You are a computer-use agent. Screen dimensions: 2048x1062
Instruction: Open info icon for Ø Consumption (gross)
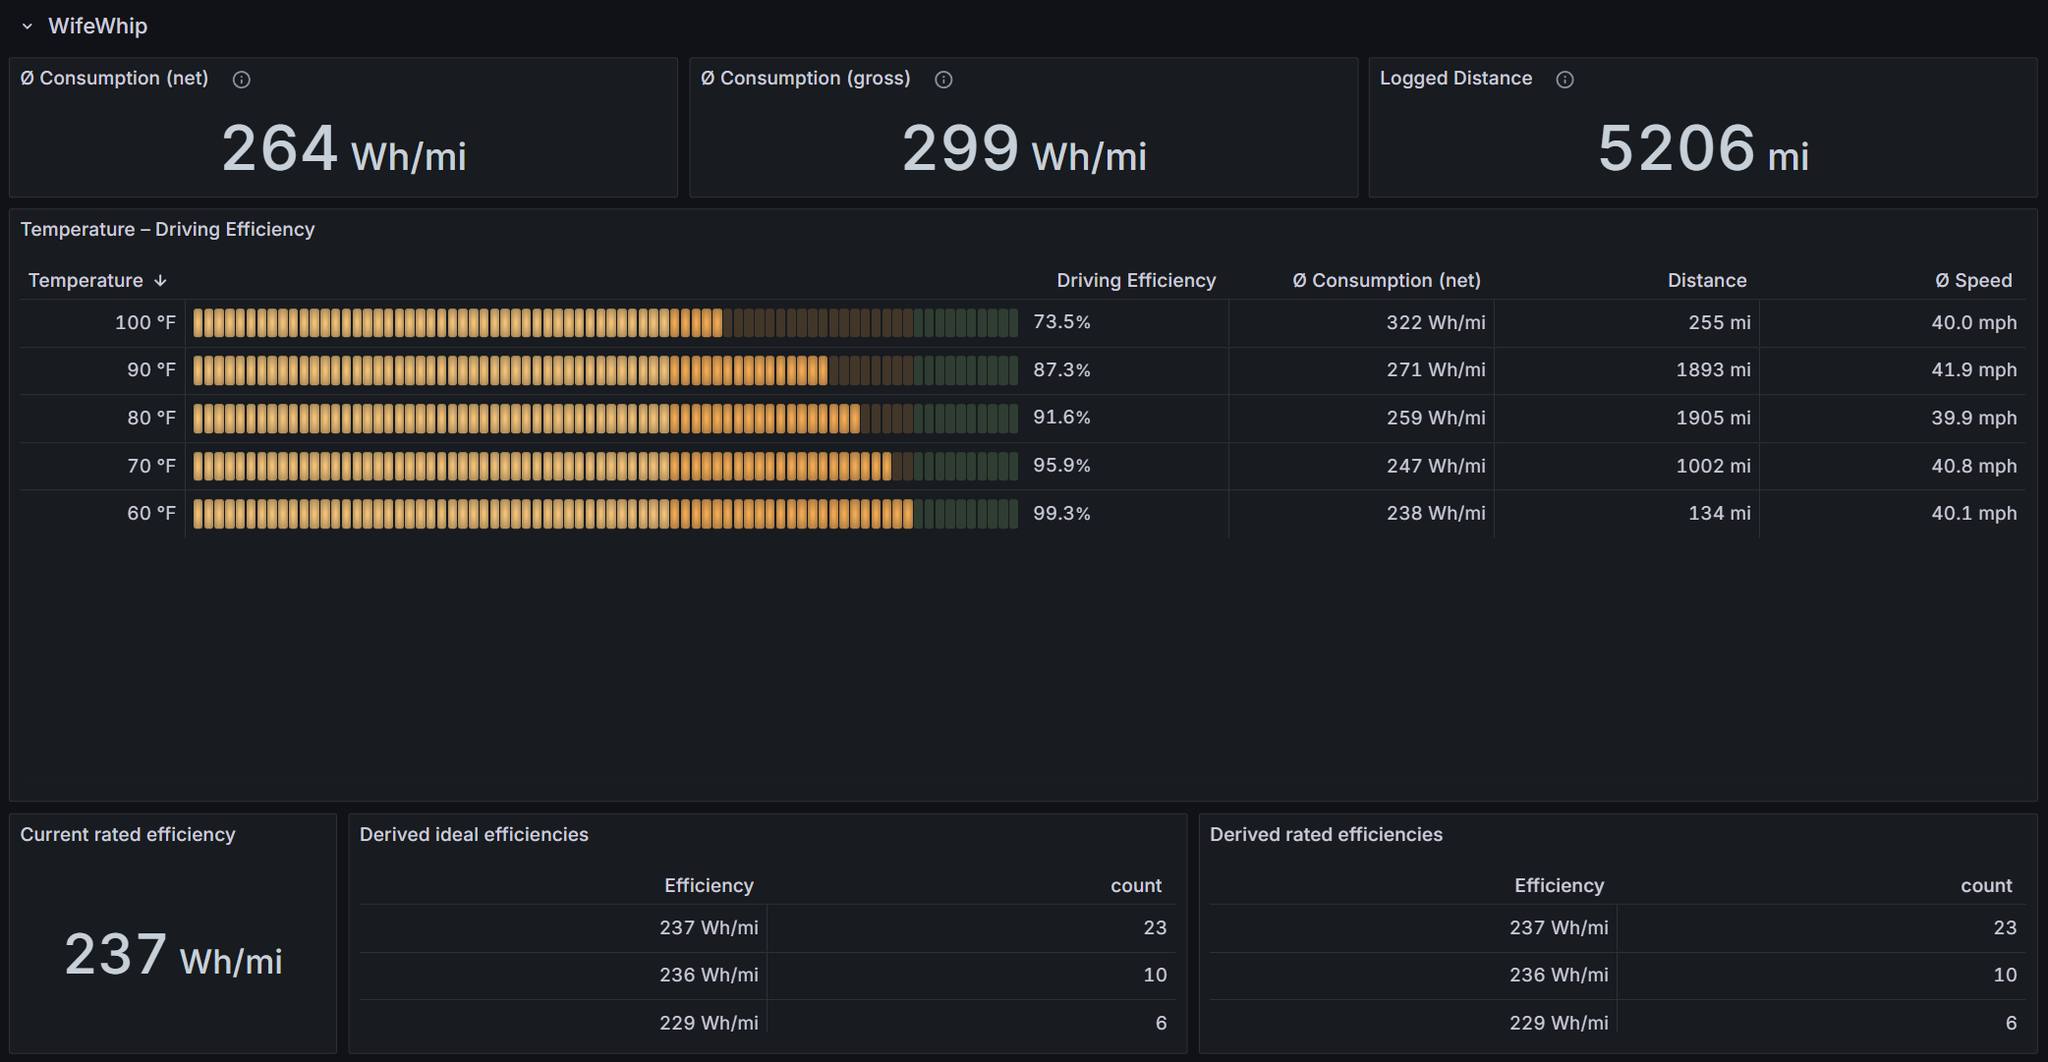click(943, 79)
